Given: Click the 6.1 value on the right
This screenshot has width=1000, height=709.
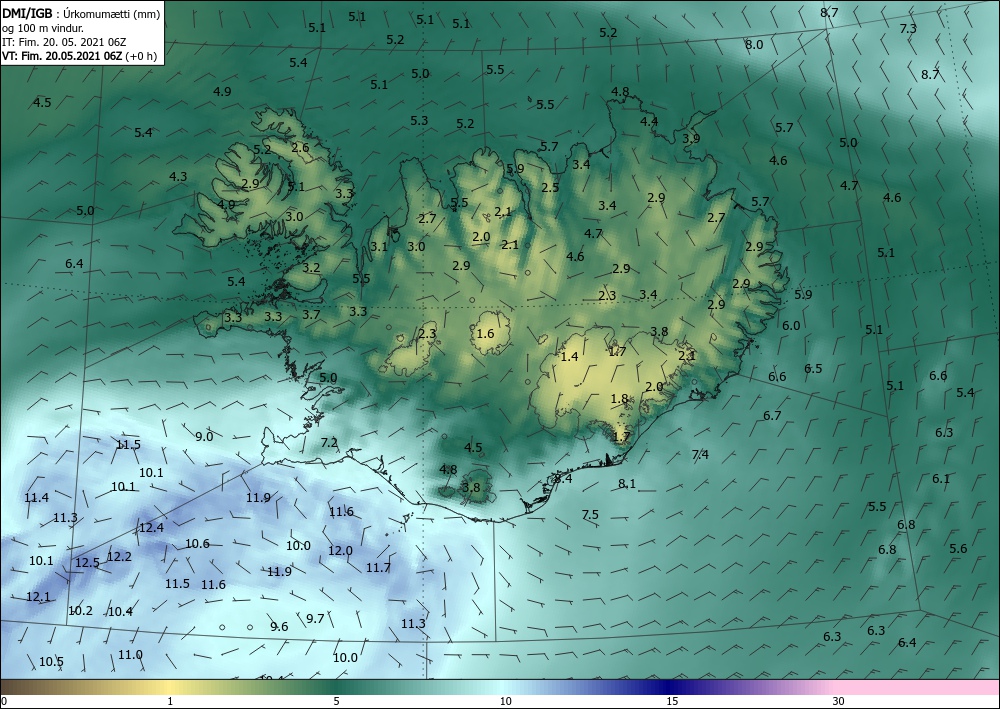Looking at the screenshot, I should coord(941,478).
